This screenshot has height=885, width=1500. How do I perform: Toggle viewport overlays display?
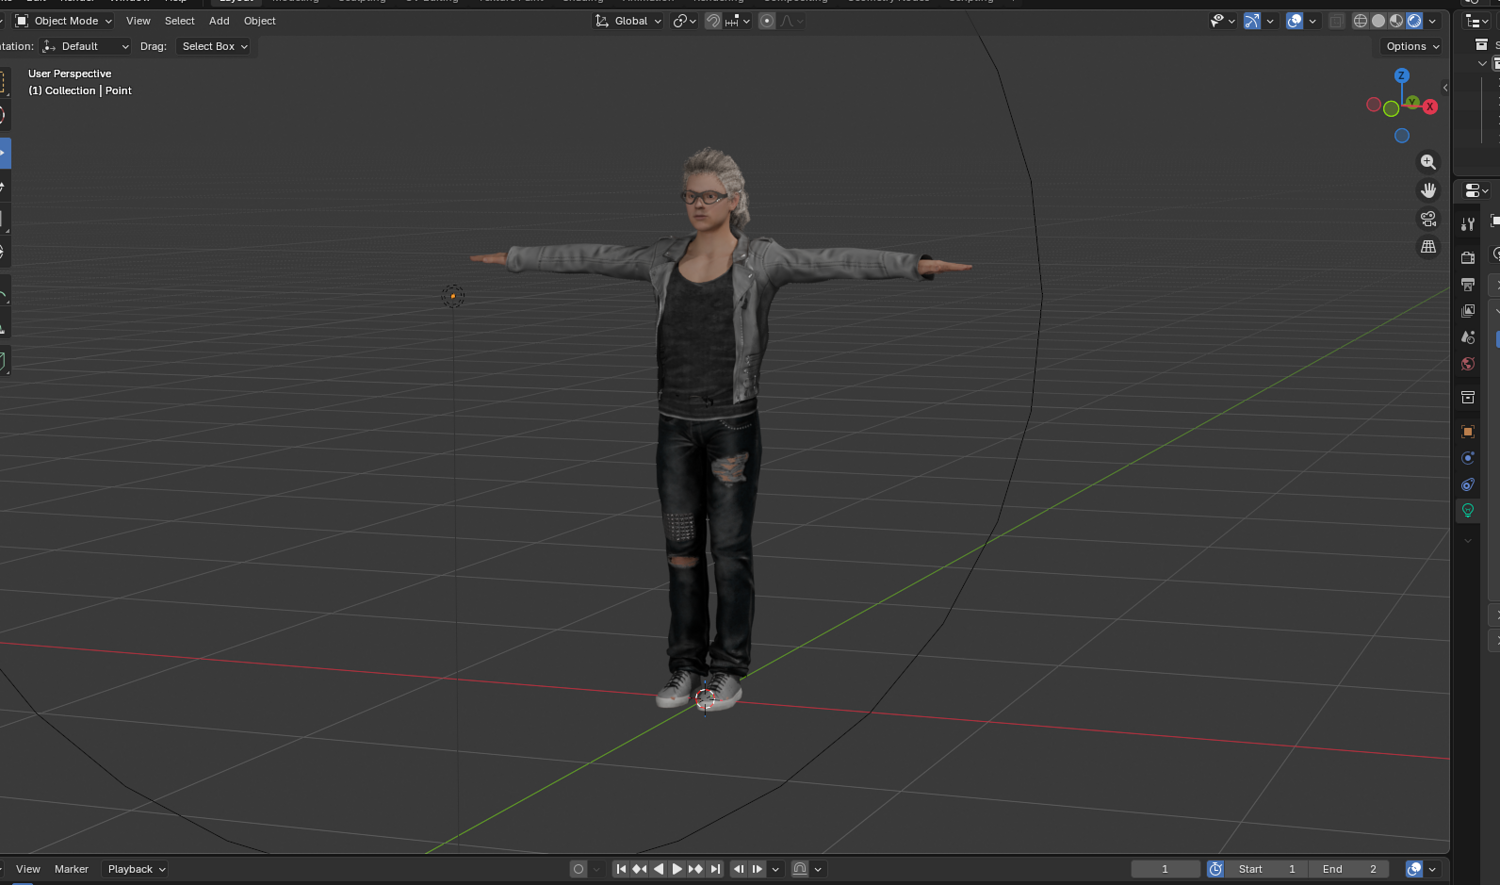tap(1295, 21)
